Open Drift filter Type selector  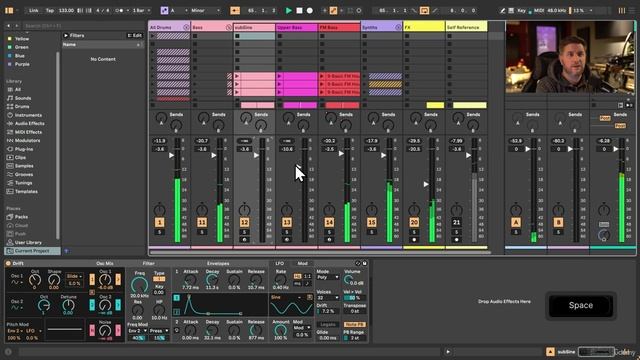(x=159, y=279)
